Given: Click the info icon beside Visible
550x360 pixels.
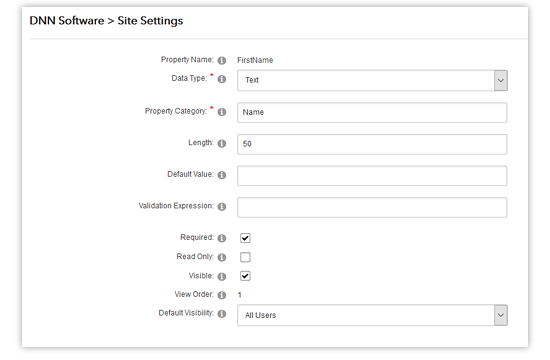Looking at the screenshot, I should 222,276.
